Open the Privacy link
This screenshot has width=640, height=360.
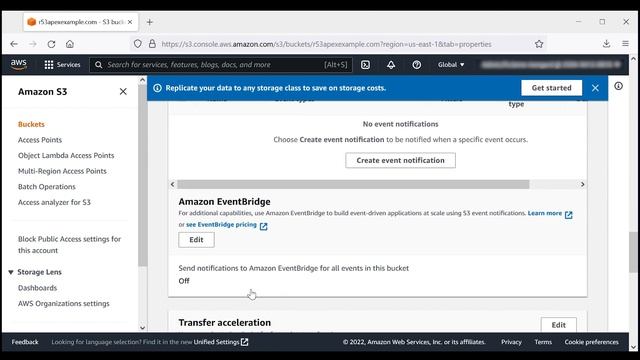[x=511, y=342]
